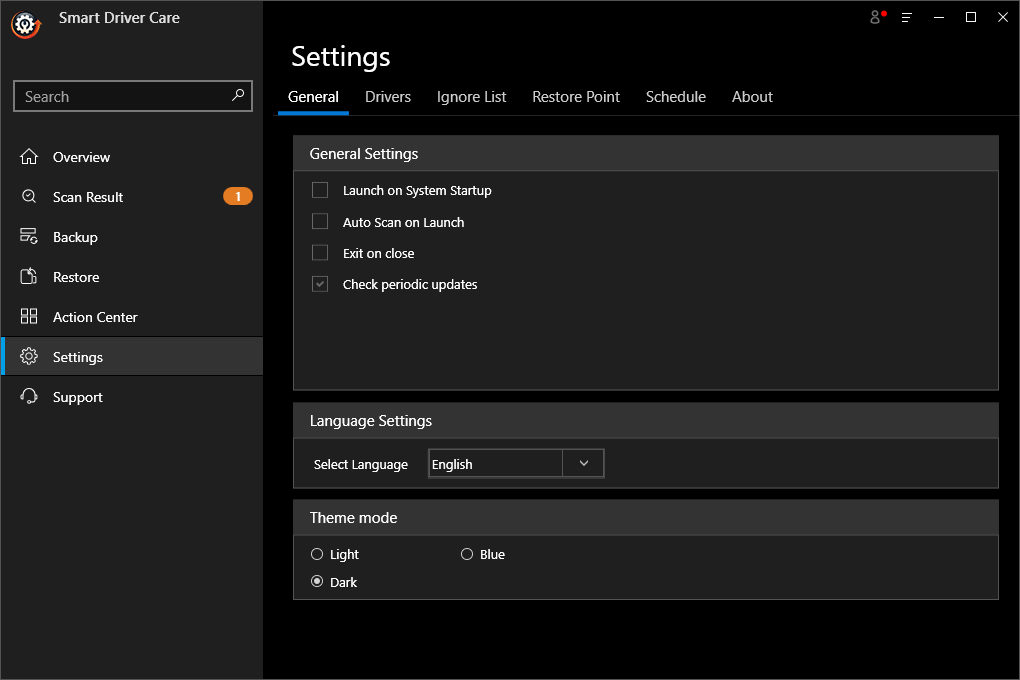Switch to the Drivers tab
The height and width of the screenshot is (680, 1020).
387,96
